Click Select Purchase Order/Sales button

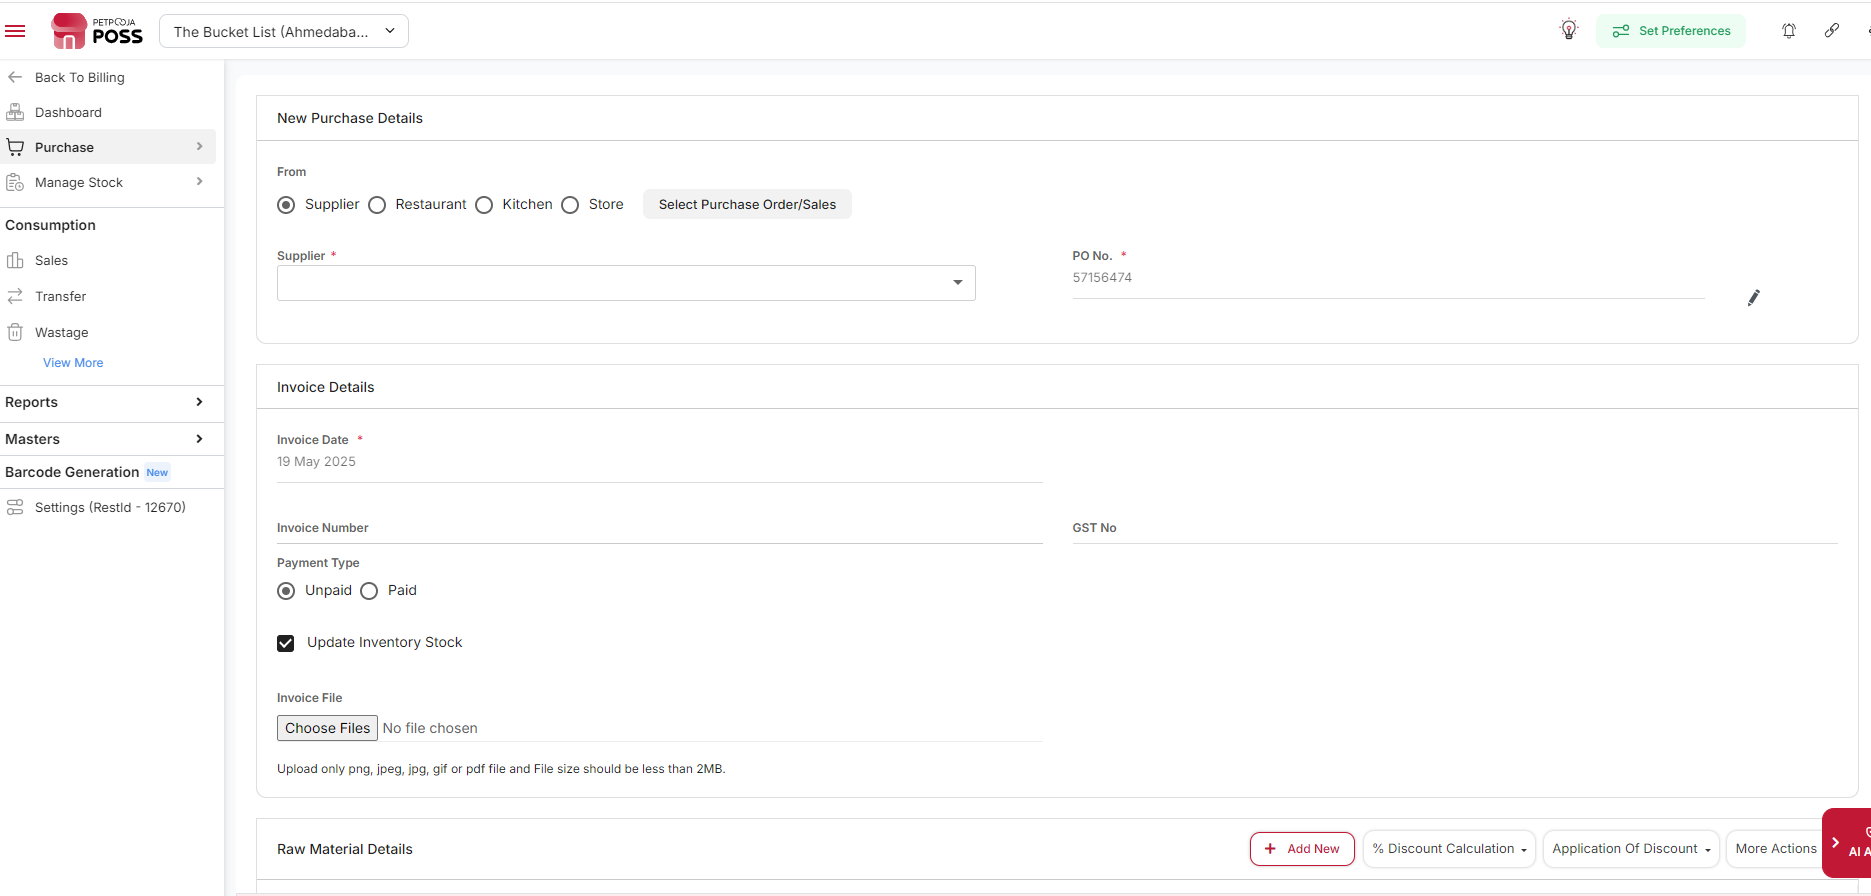pyautogui.click(x=747, y=204)
